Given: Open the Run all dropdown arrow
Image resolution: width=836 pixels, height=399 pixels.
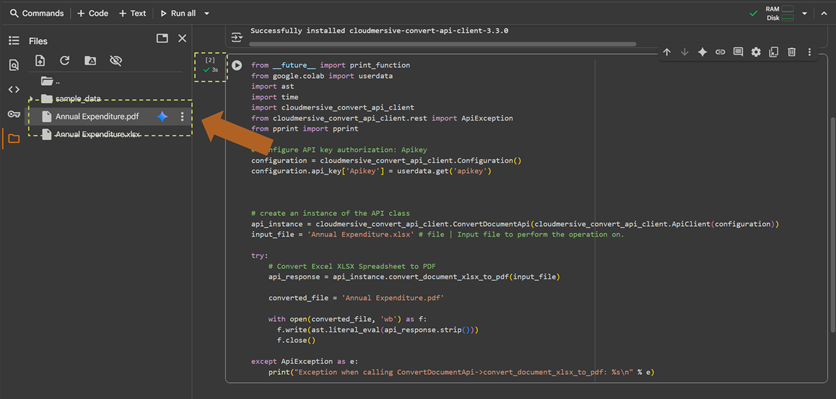Looking at the screenshot, I should (207, 13).
